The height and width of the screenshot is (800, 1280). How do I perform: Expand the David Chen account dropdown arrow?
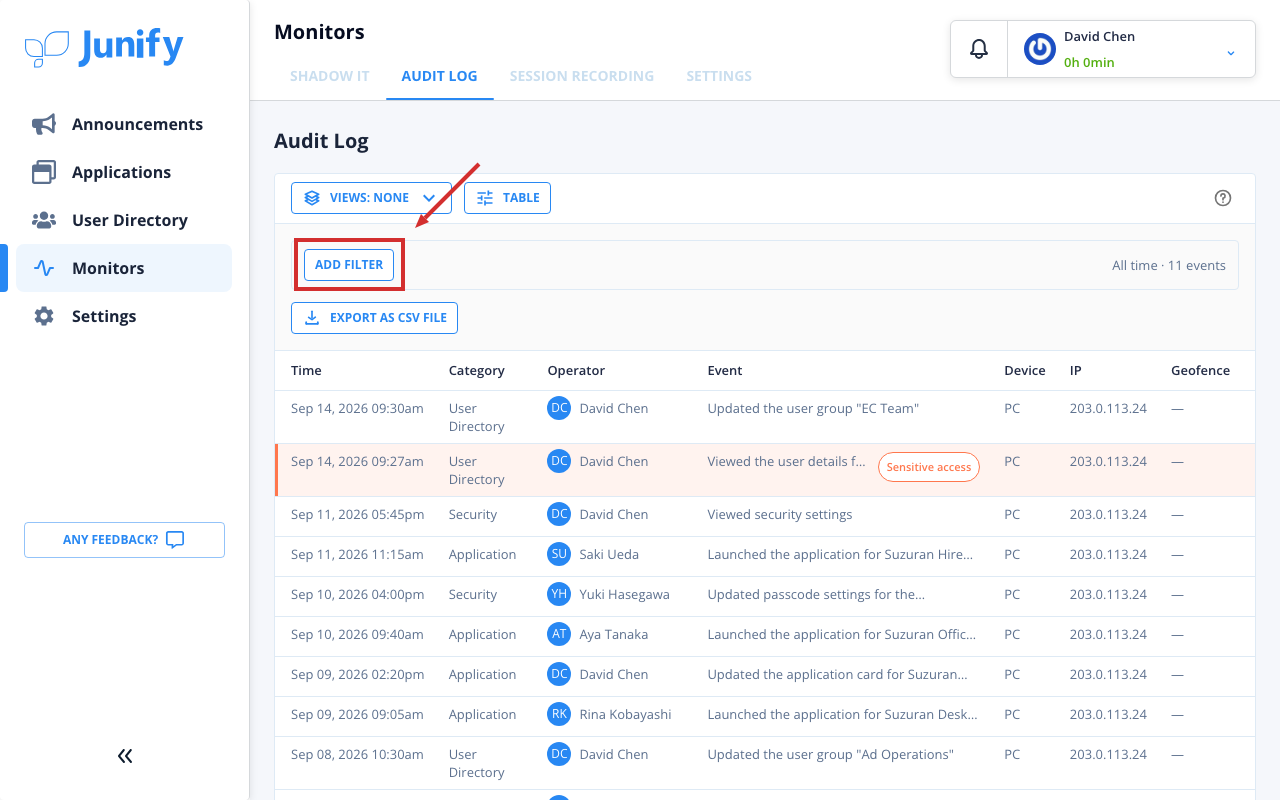pos(1231,53)
